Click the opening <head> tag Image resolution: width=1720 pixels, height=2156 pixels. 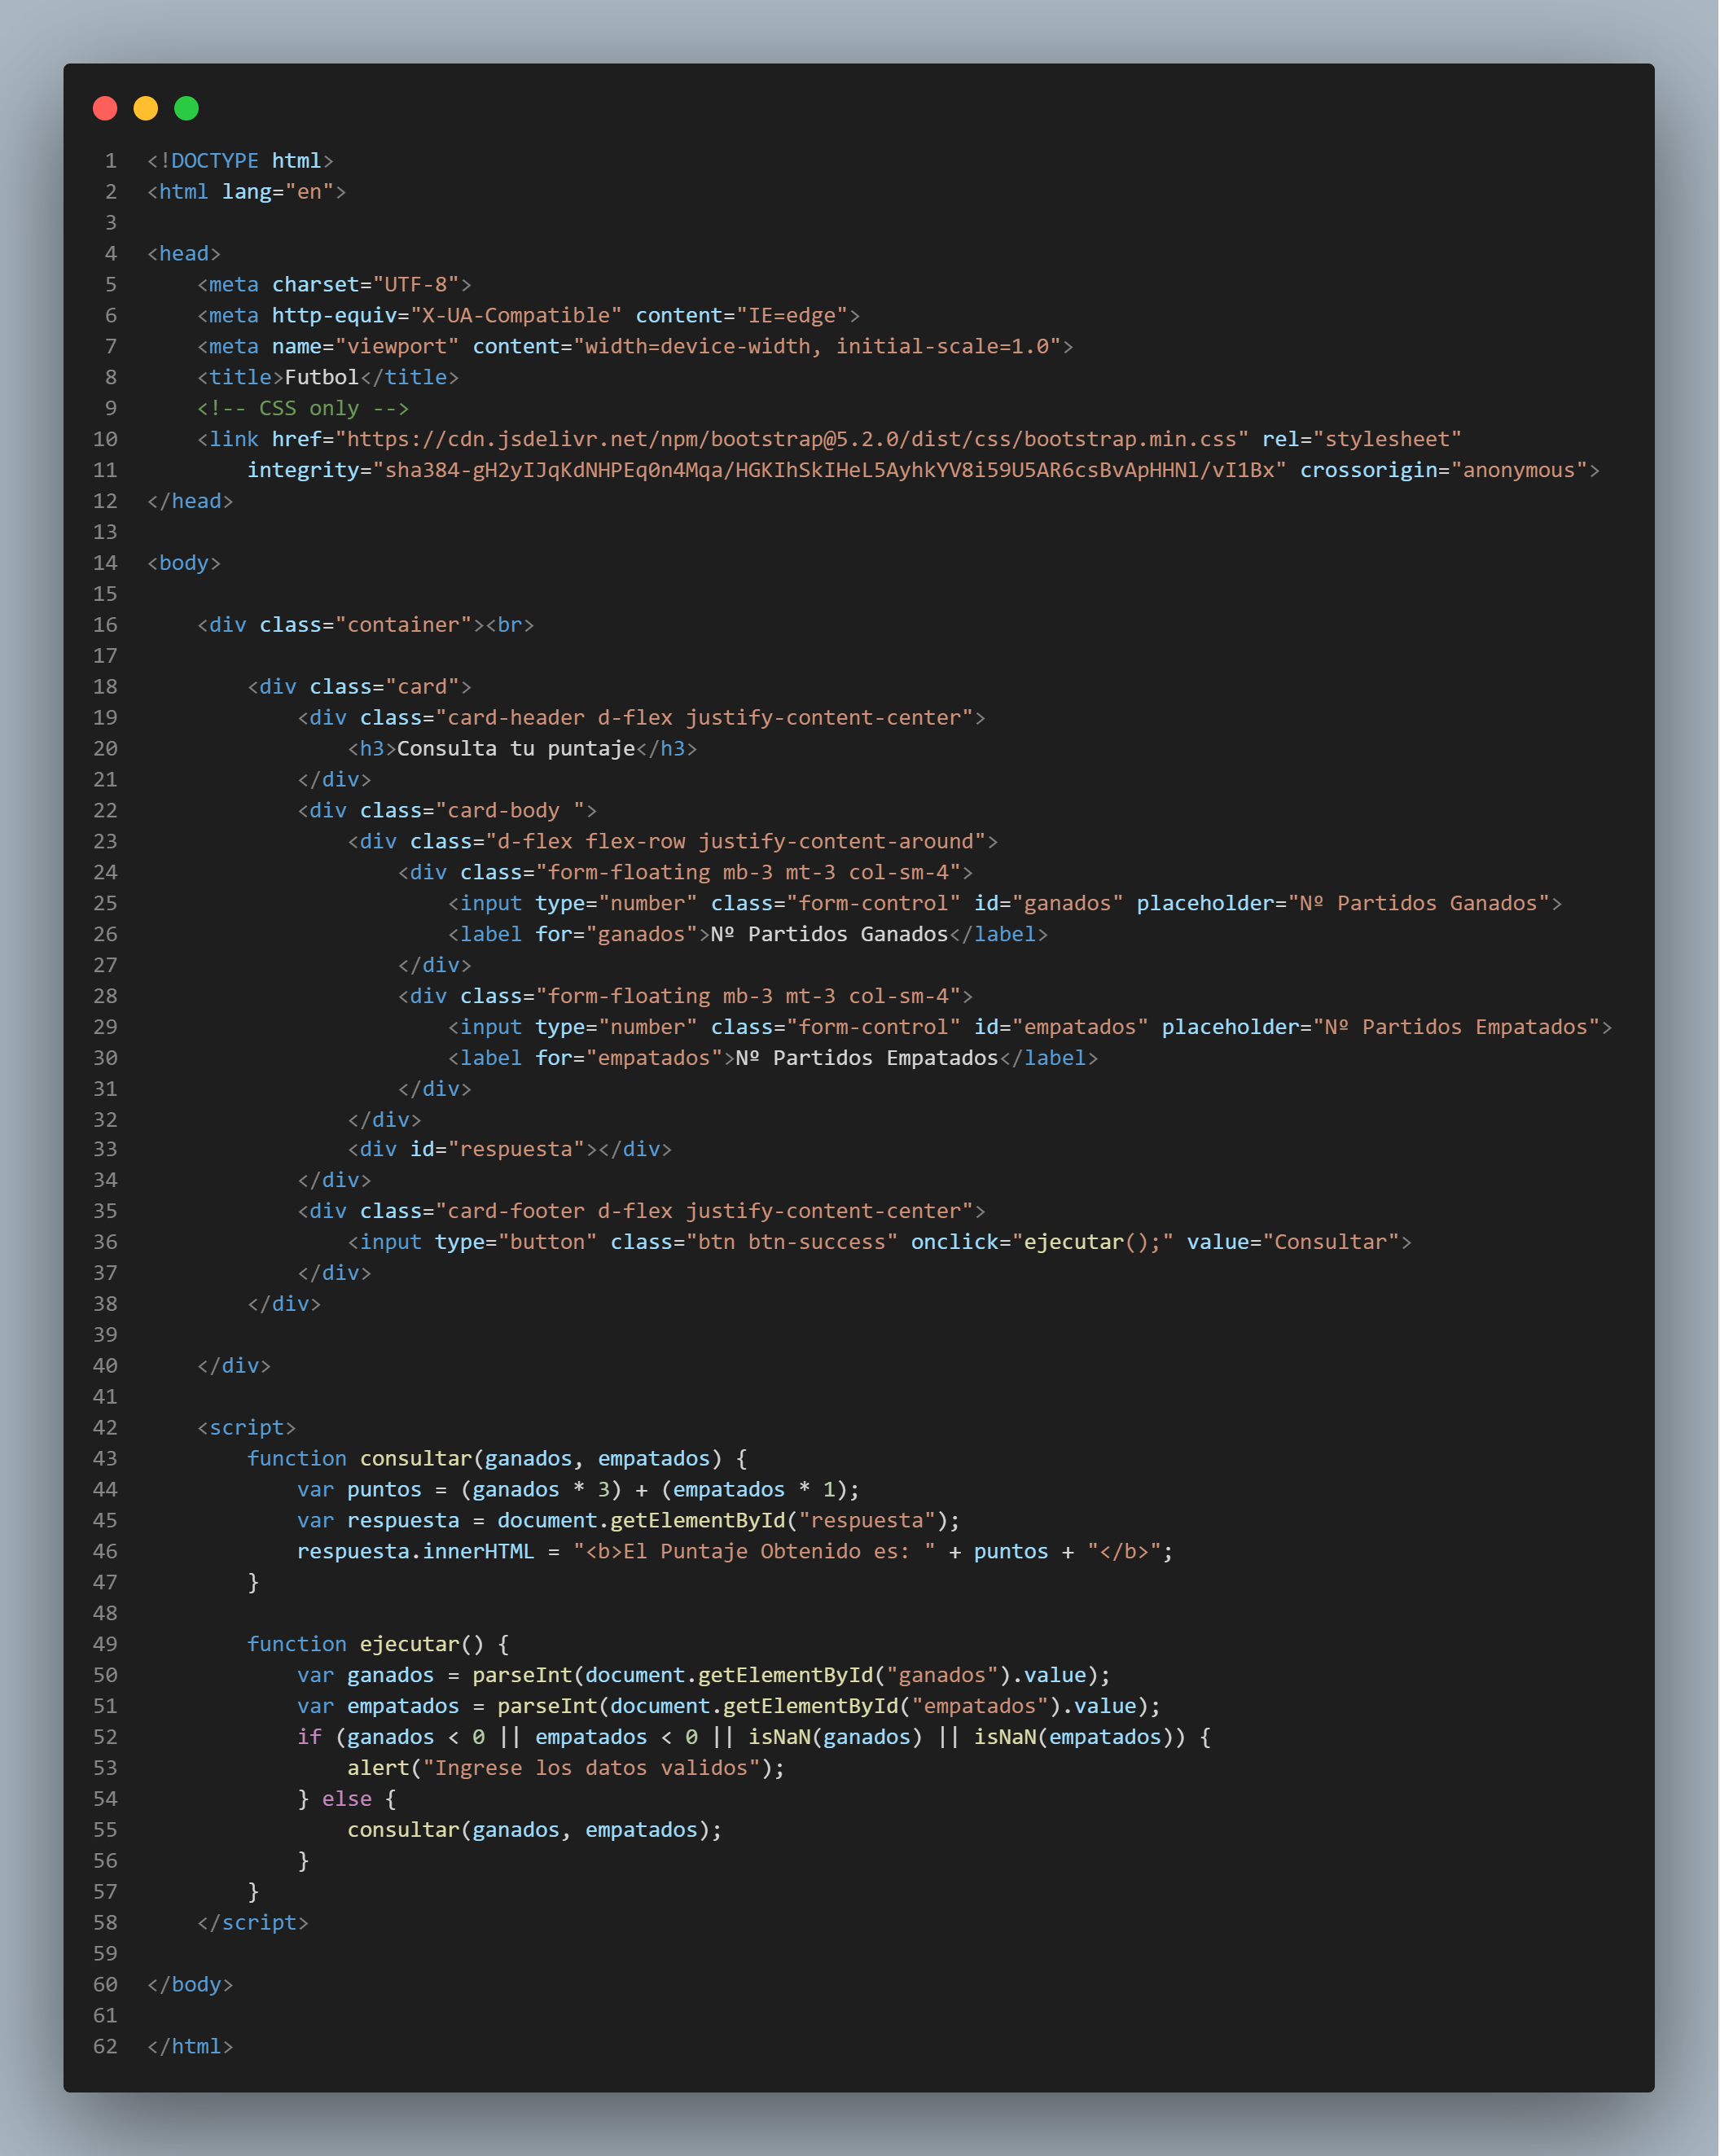coord(184,254)
